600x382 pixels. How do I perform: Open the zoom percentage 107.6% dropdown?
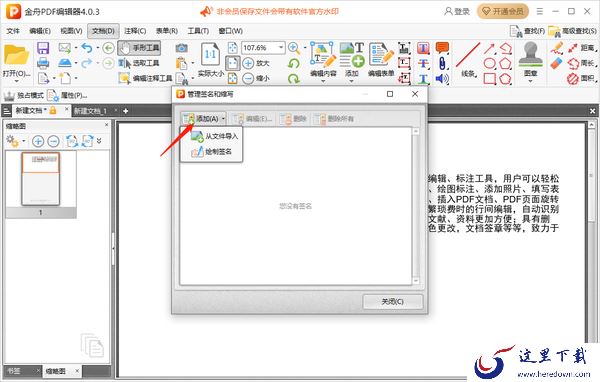pos(281,48)
